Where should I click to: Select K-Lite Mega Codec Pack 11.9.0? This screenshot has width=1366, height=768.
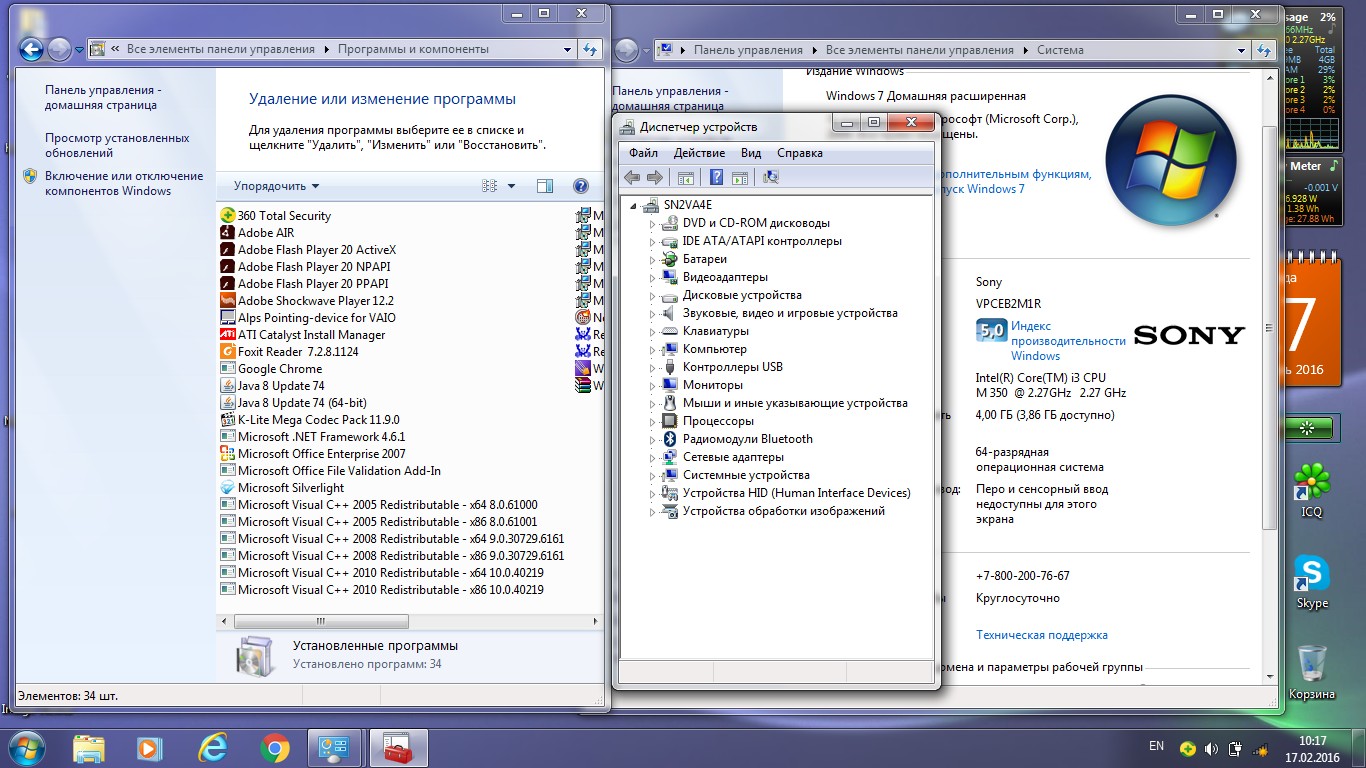310,420
